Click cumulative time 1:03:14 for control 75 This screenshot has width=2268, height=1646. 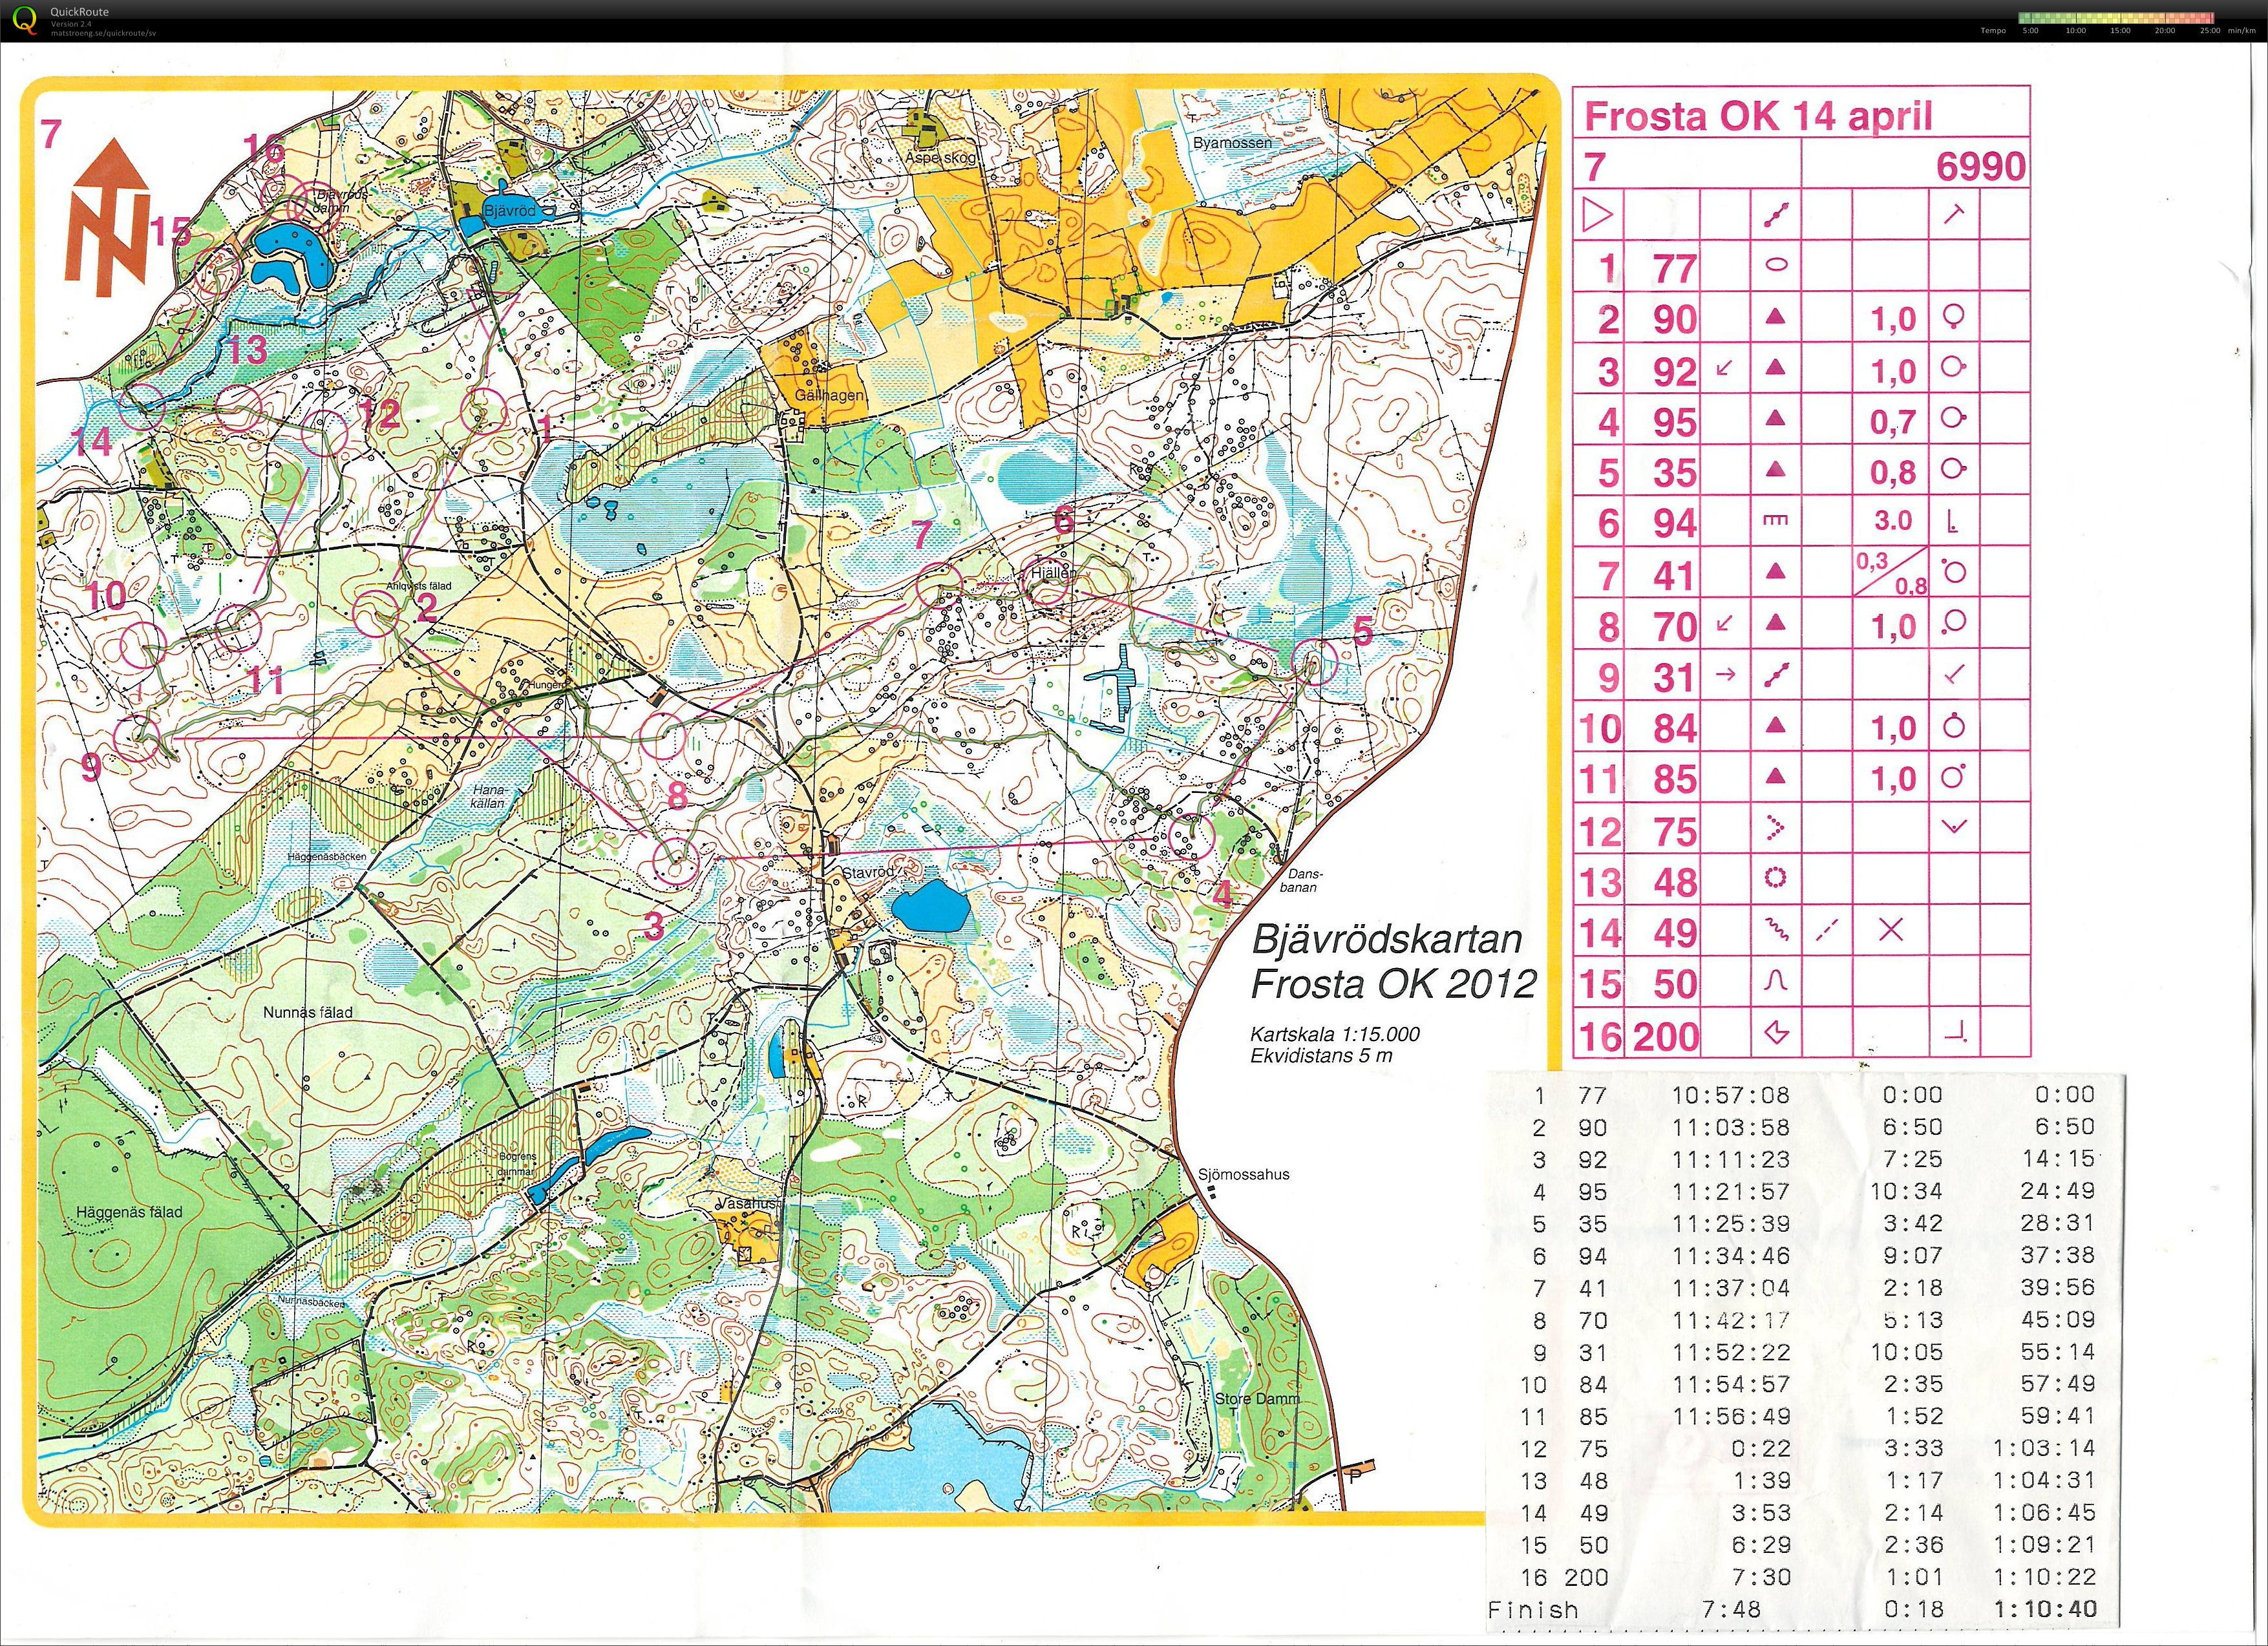click(2044, 1448)
